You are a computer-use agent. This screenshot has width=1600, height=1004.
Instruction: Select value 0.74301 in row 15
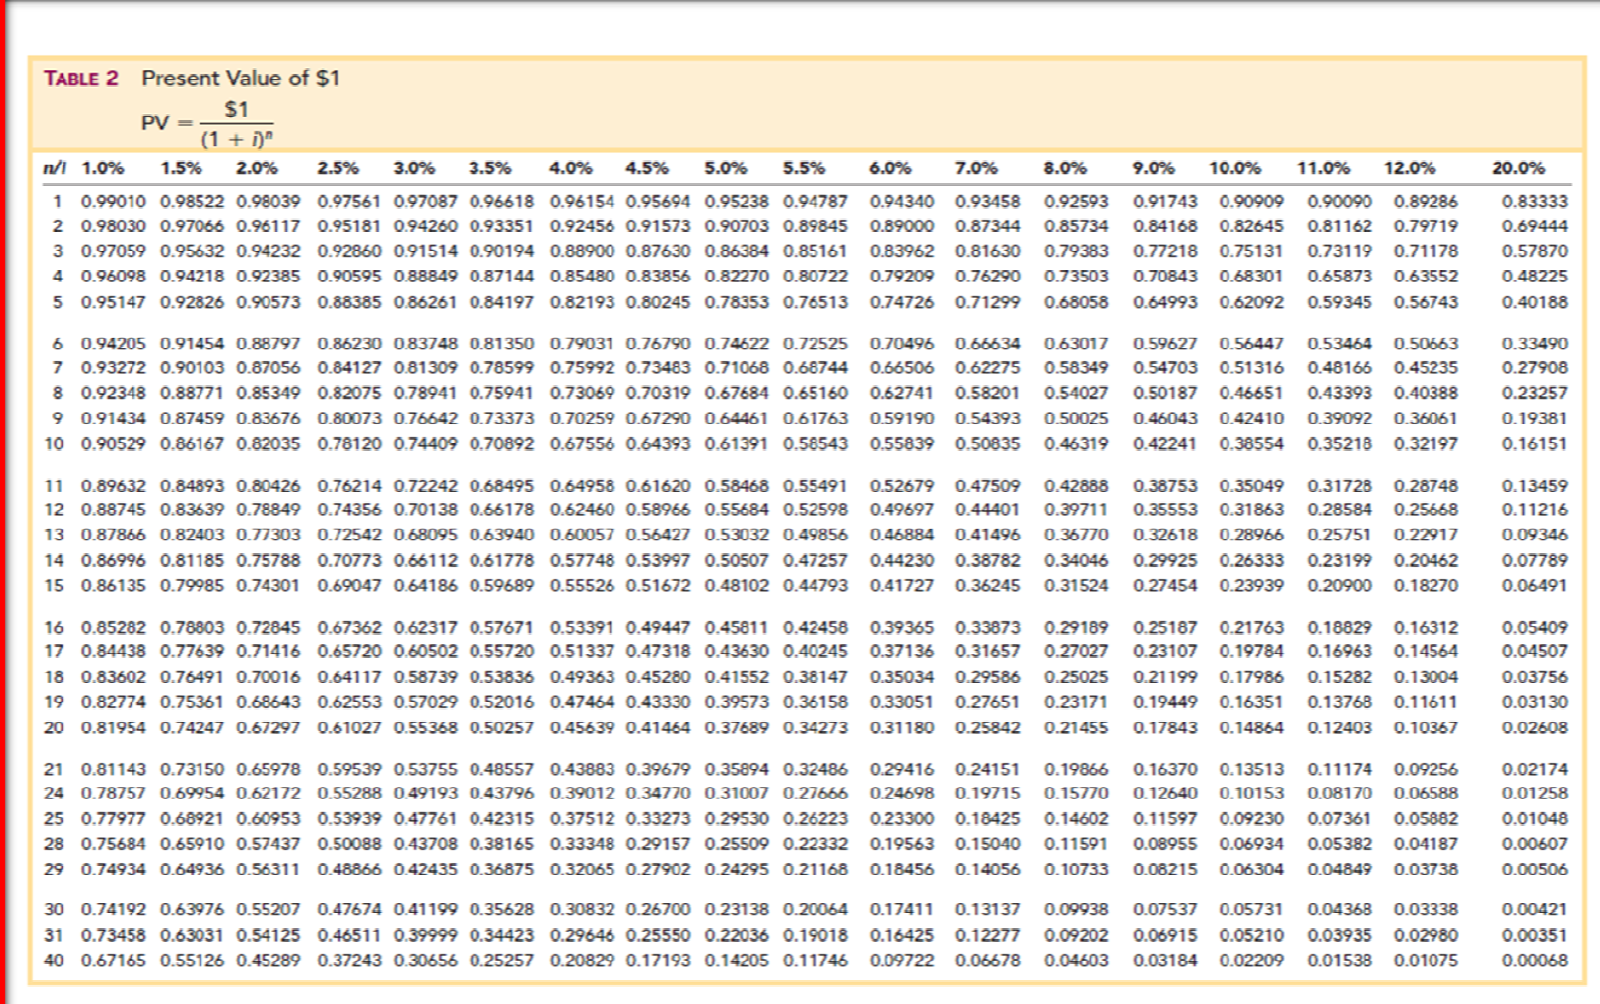coord(269,585)
